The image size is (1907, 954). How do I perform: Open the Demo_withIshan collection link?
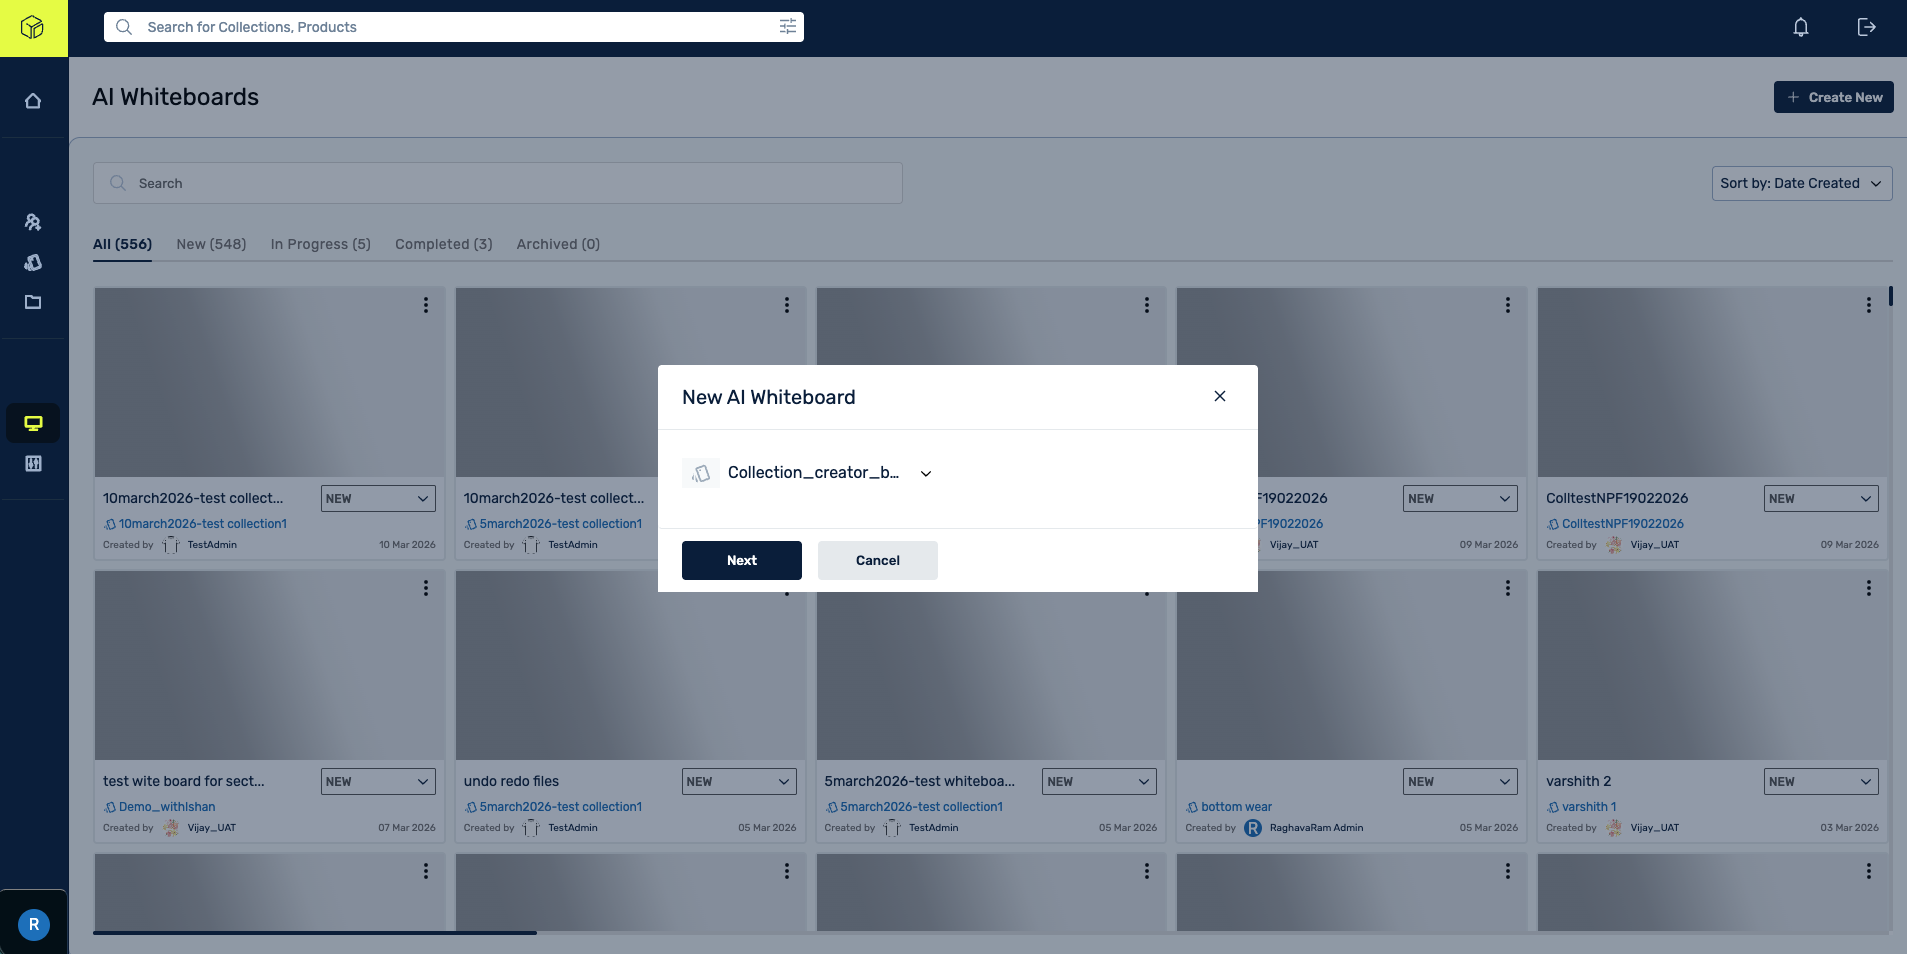[167, 807]
